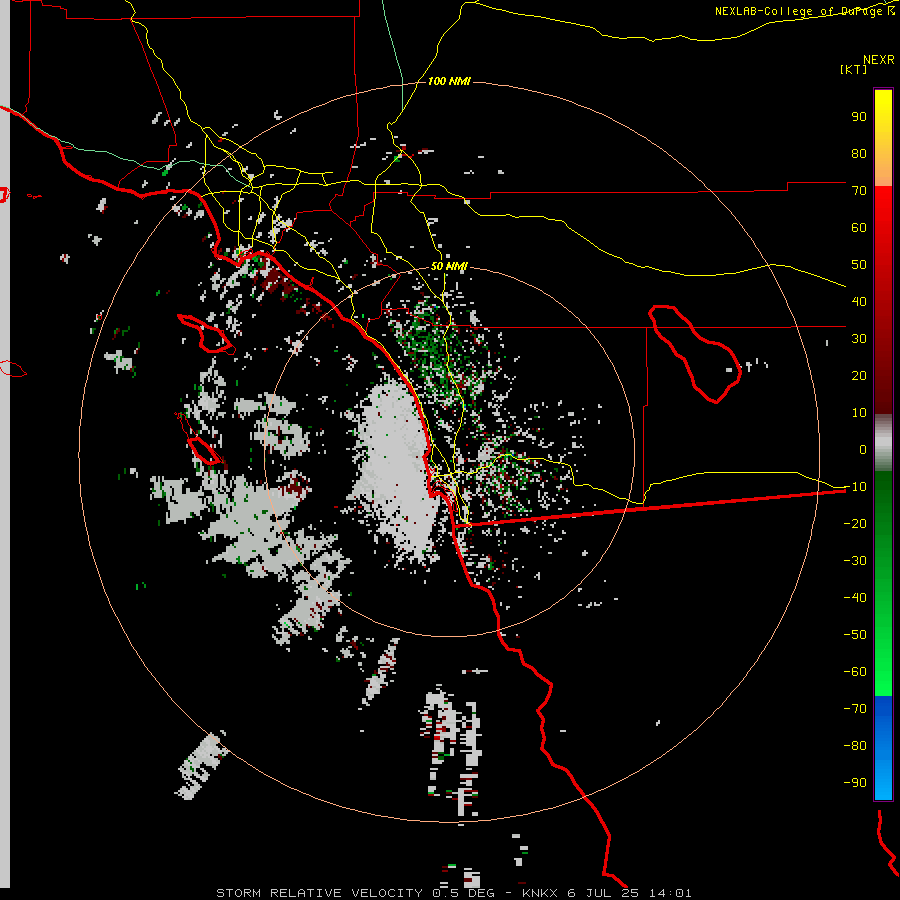Click the 50 value on velocity scale

click(x=859, y=265)
